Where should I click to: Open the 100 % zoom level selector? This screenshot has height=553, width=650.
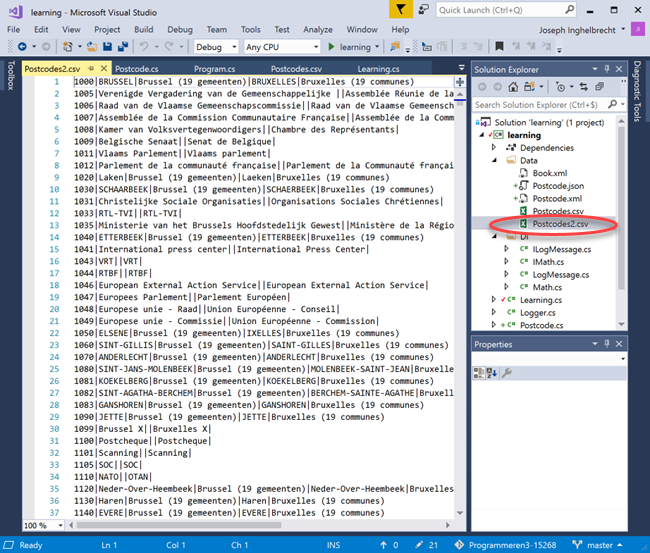[x=40, y=525]
